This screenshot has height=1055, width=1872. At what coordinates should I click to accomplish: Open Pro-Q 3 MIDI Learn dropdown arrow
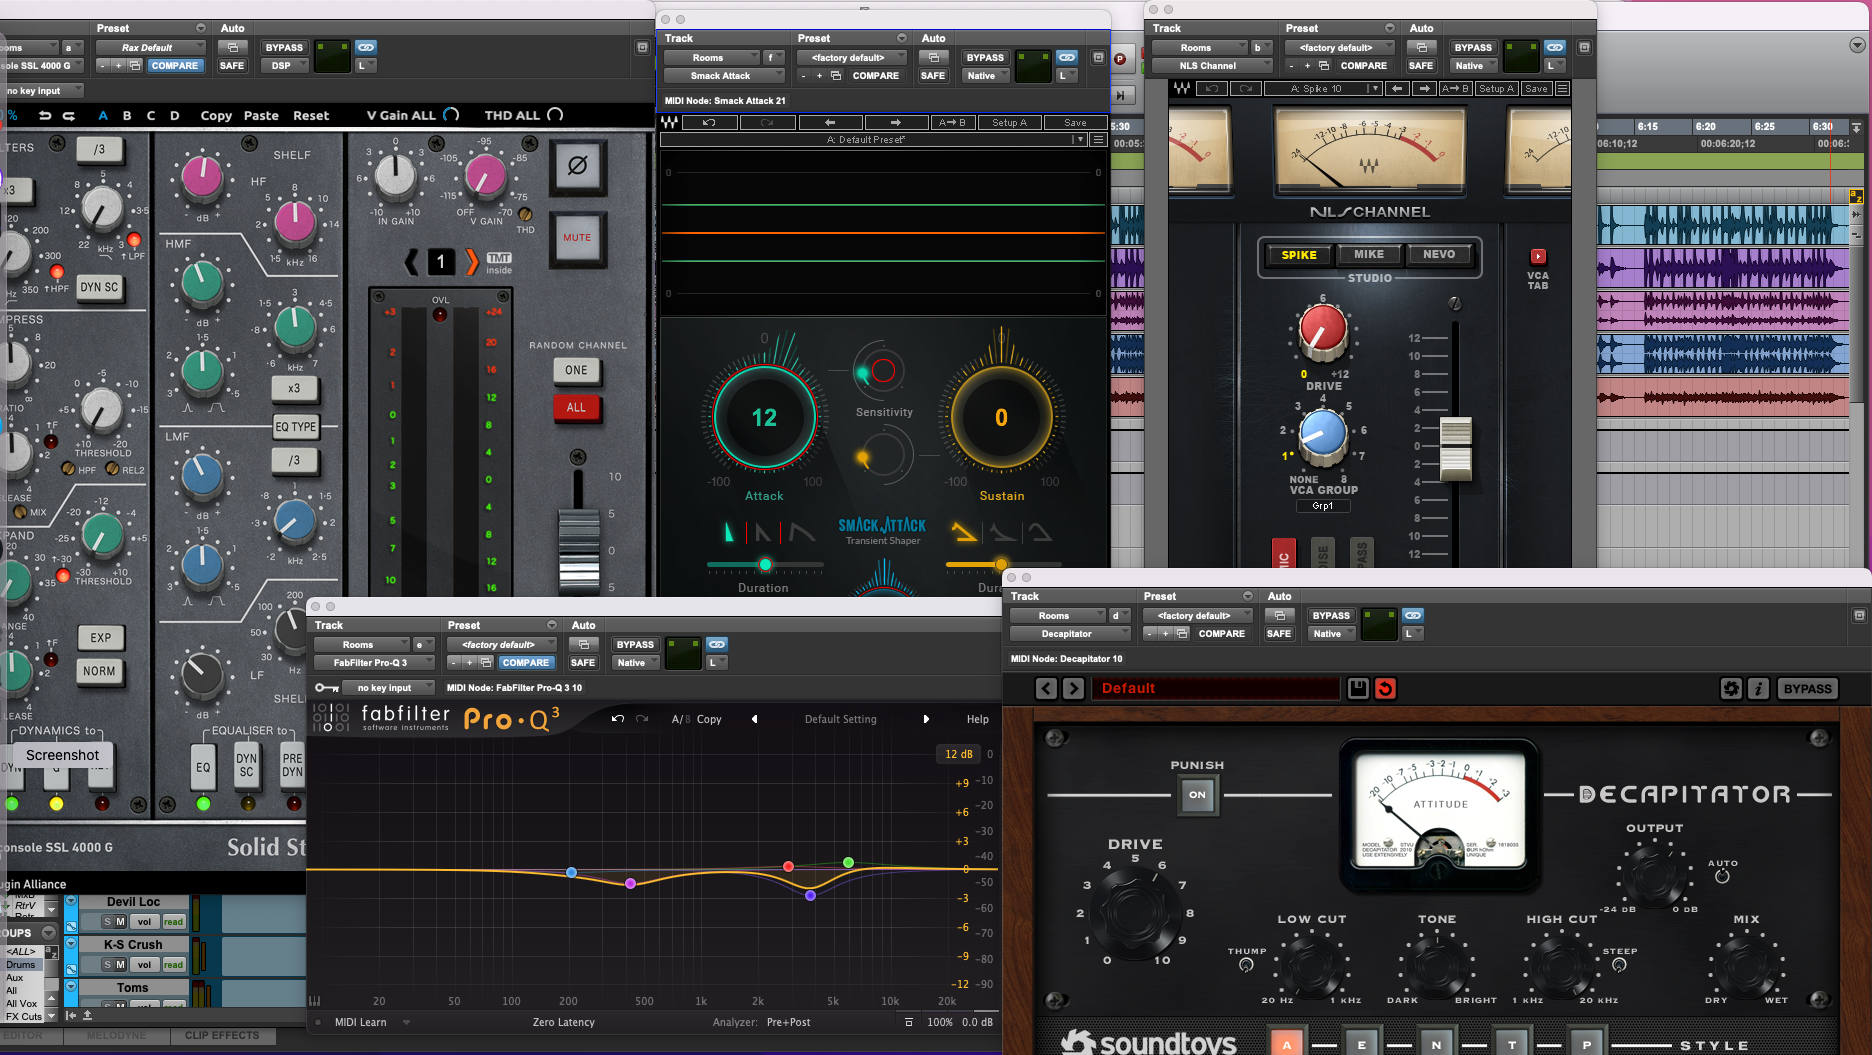tap(407, 1022)
